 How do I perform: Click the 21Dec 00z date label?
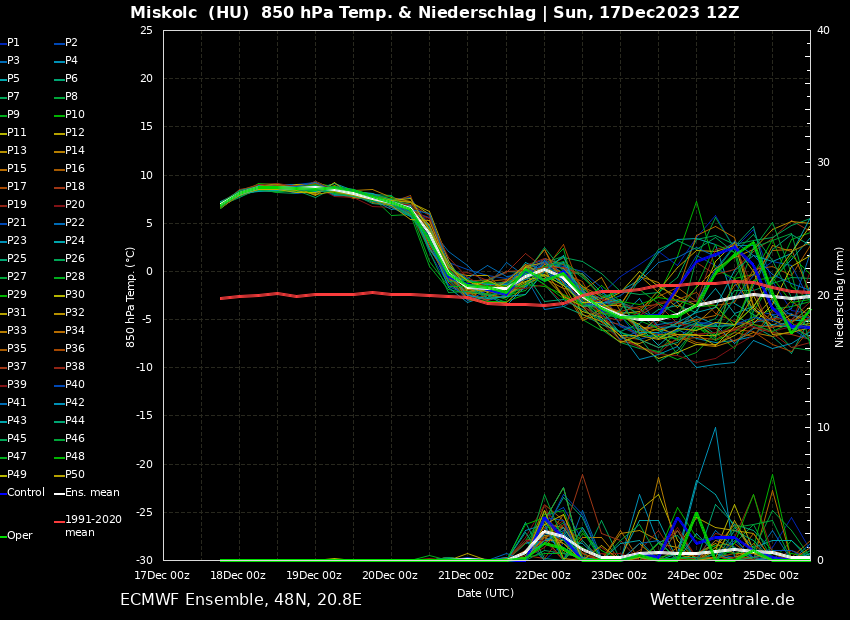[465, 575]
